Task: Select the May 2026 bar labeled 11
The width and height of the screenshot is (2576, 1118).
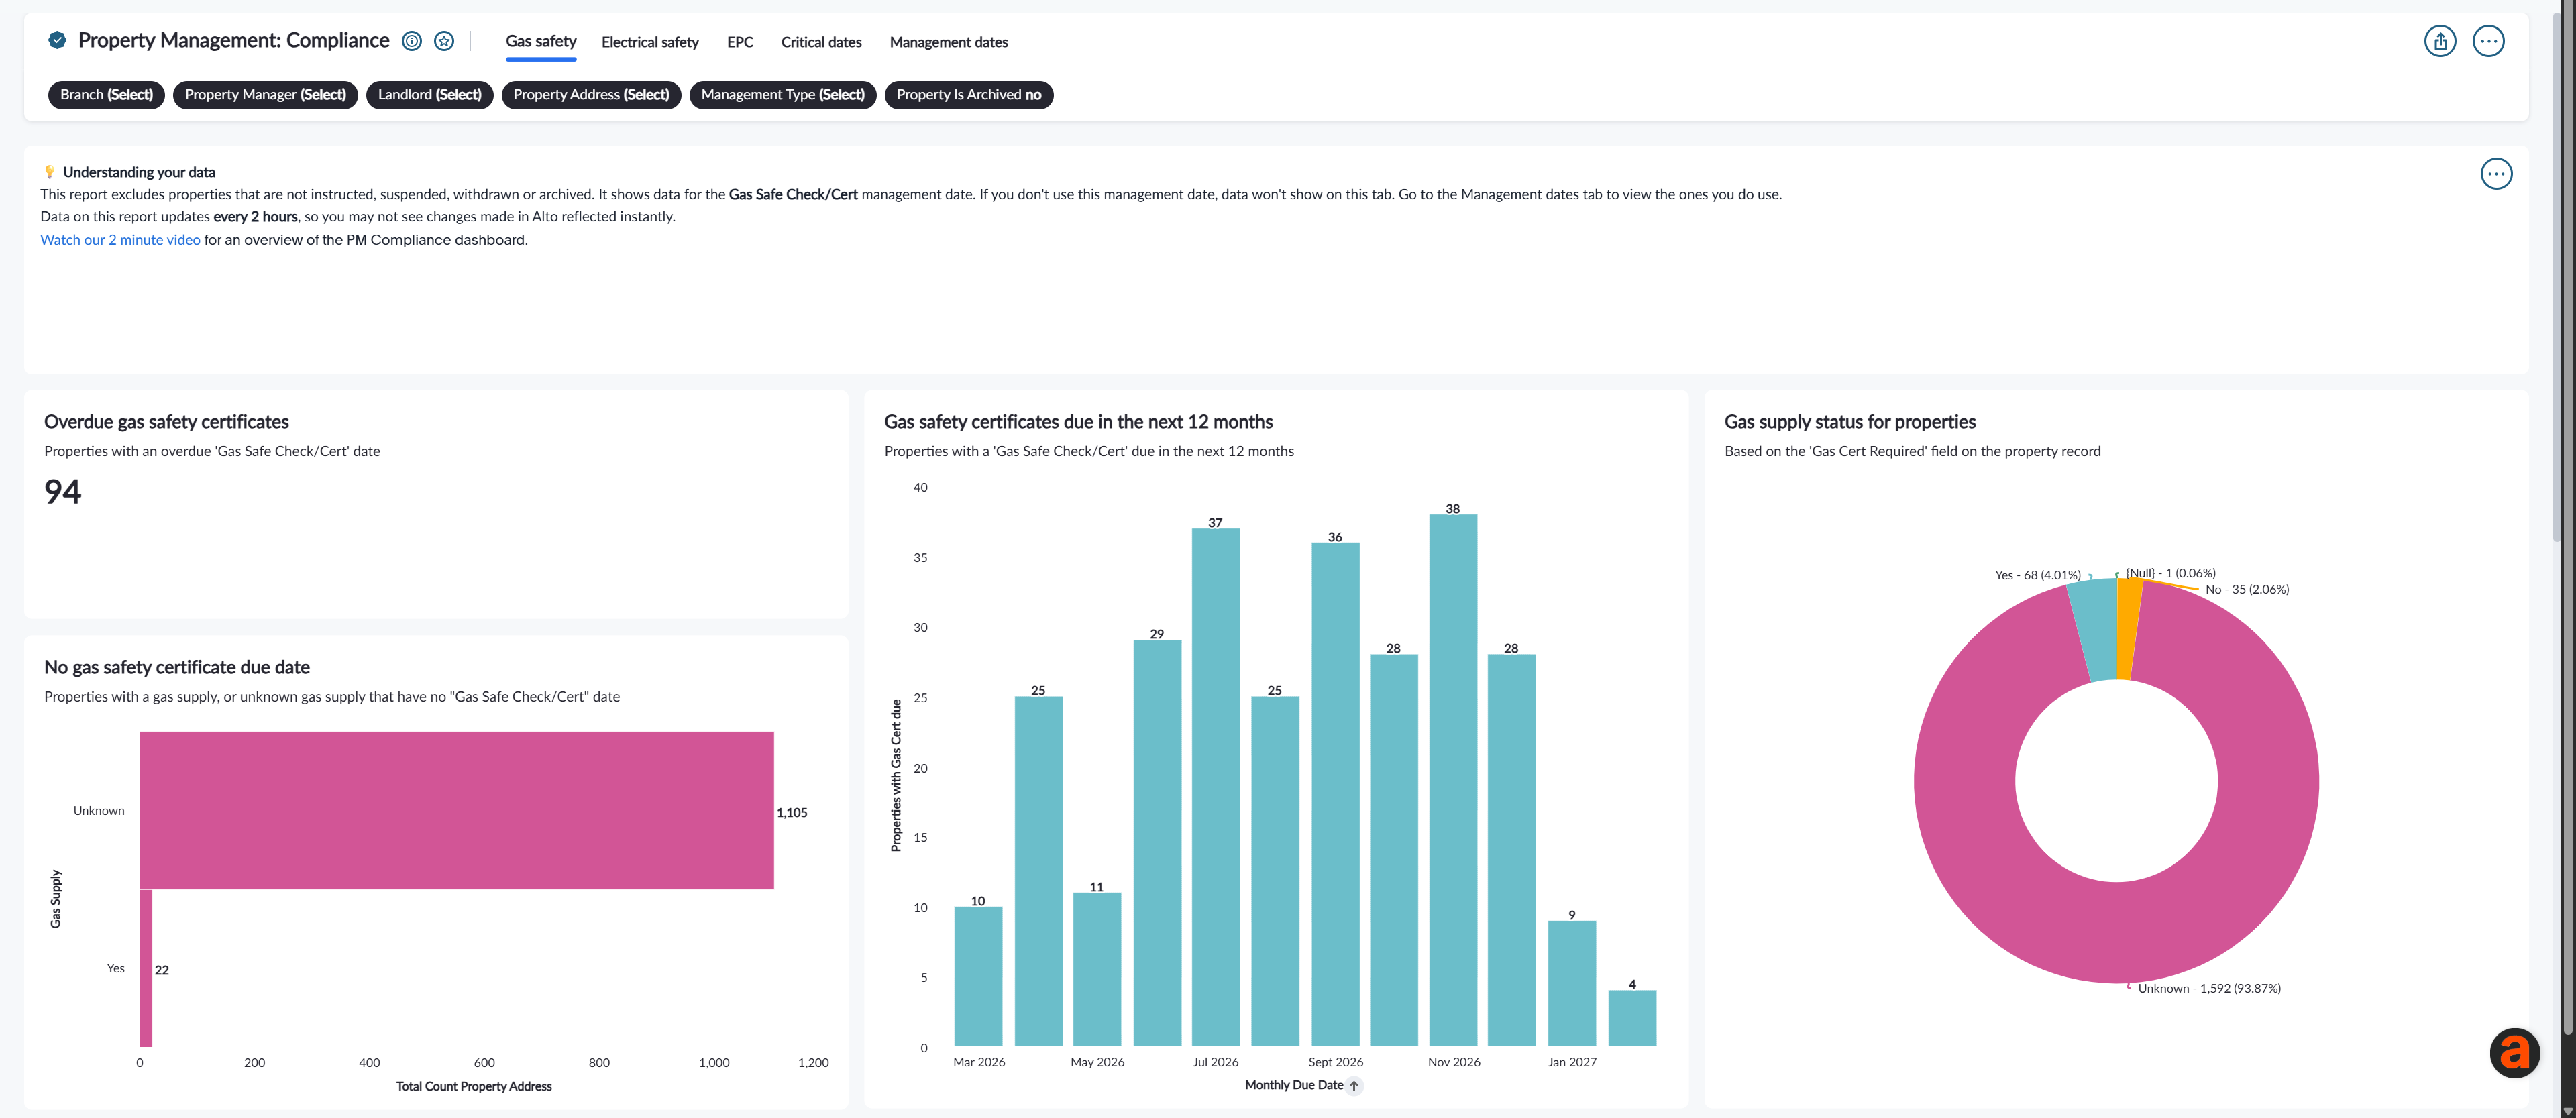Action: coord(1097,969)
